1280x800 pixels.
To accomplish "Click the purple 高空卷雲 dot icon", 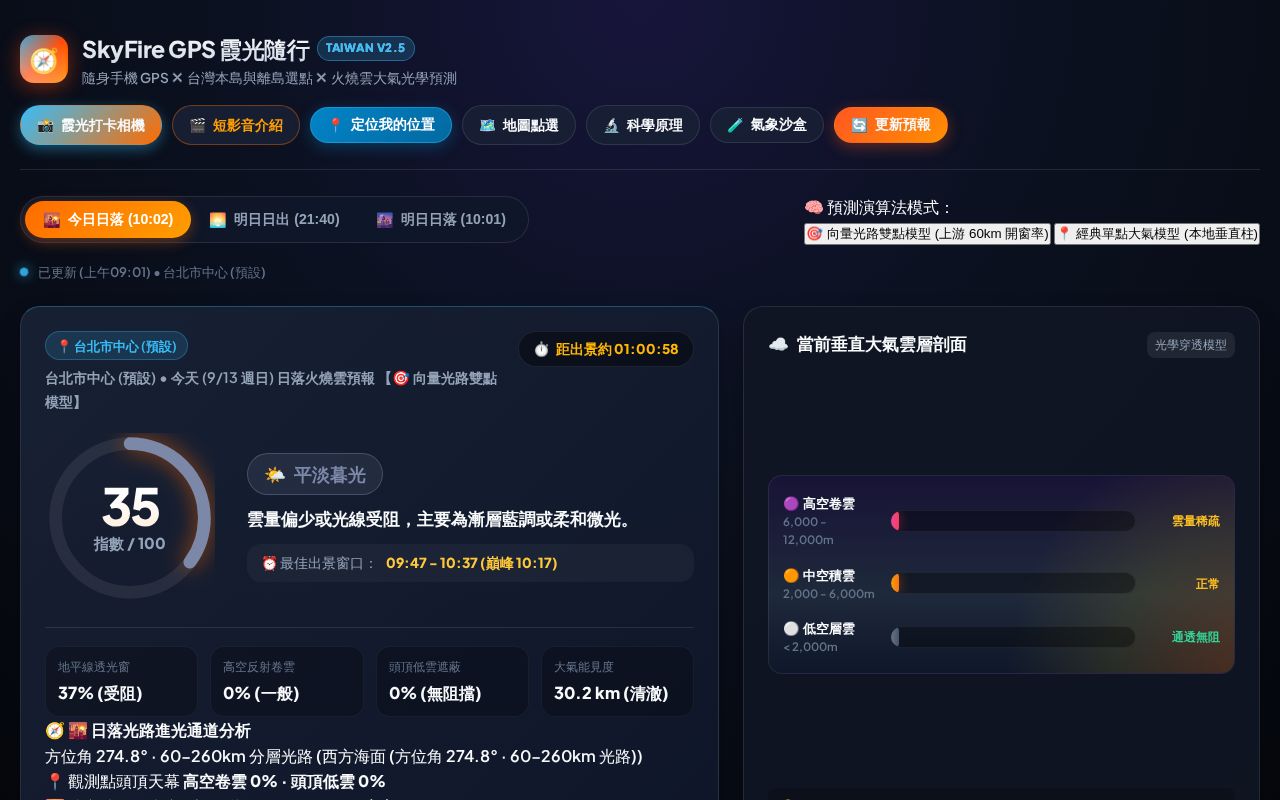I will pos(791,504).
